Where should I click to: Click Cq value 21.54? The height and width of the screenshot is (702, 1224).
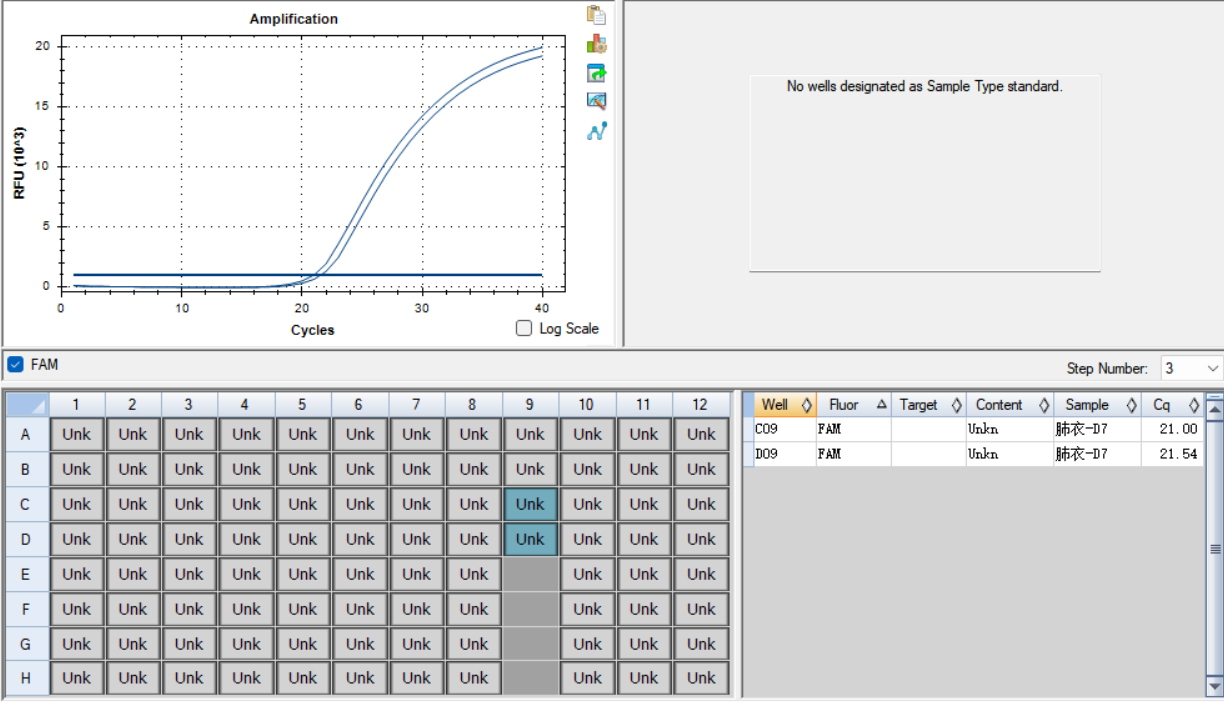pyautogui.click(x=1172, y=454)
